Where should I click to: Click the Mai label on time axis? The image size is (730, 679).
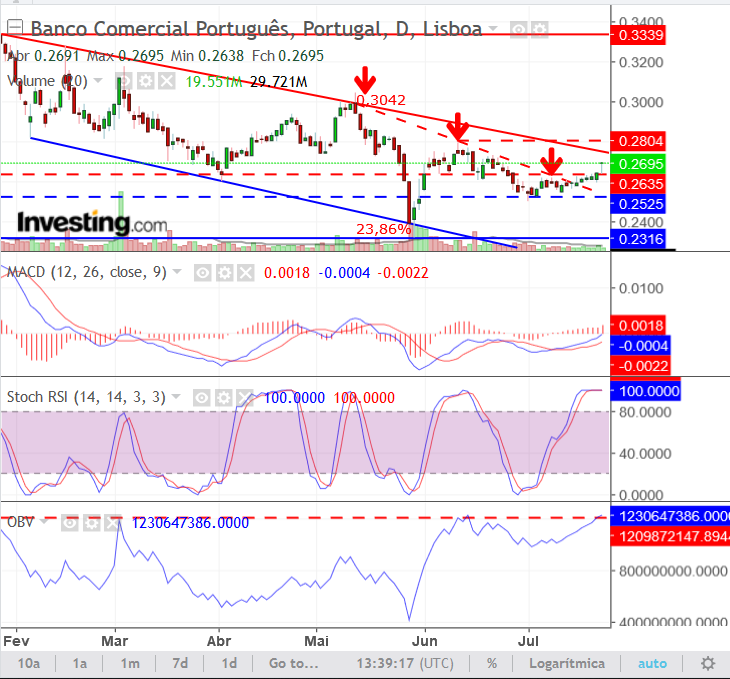(x=317, y=641)
